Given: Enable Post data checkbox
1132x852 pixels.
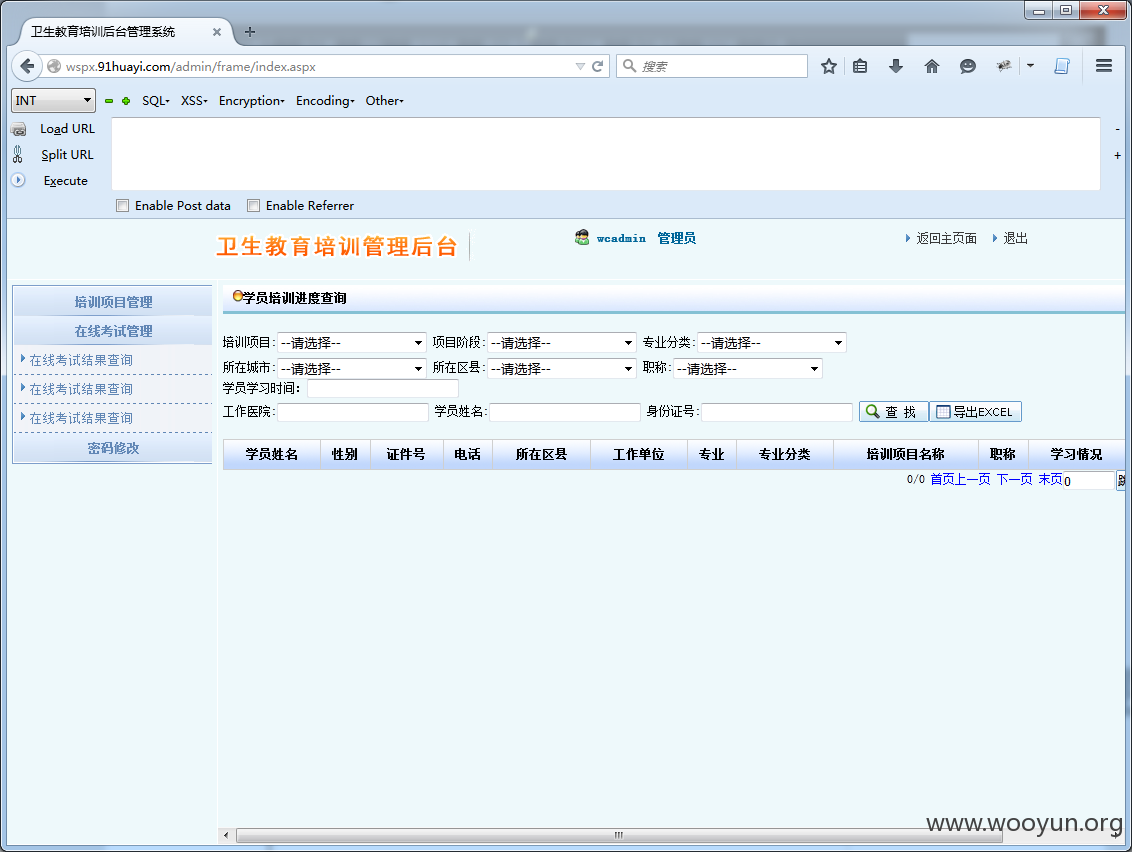Looking at the screenshot, I should (x=123, y=206).
